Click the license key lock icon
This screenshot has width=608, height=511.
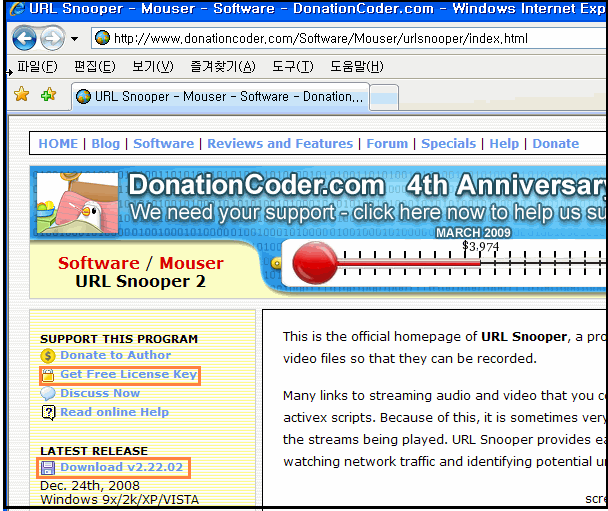coord(48,375)
